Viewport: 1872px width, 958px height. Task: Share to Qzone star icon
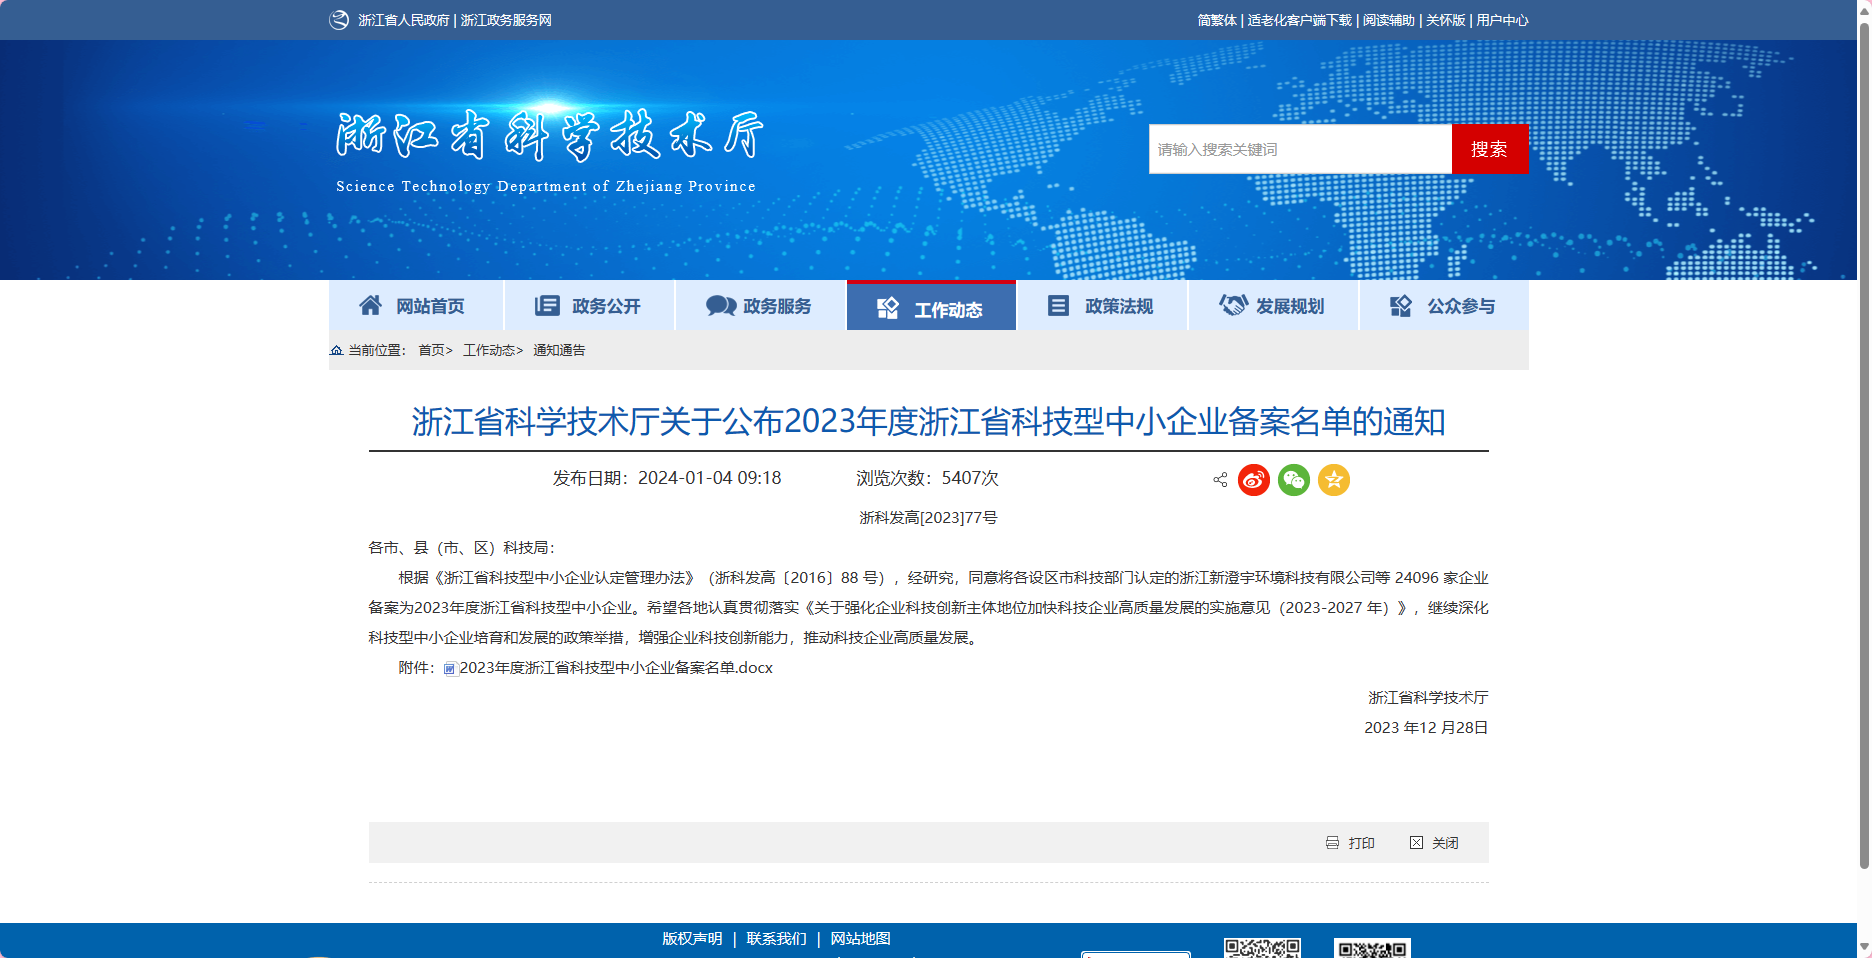click(1334, 480)
